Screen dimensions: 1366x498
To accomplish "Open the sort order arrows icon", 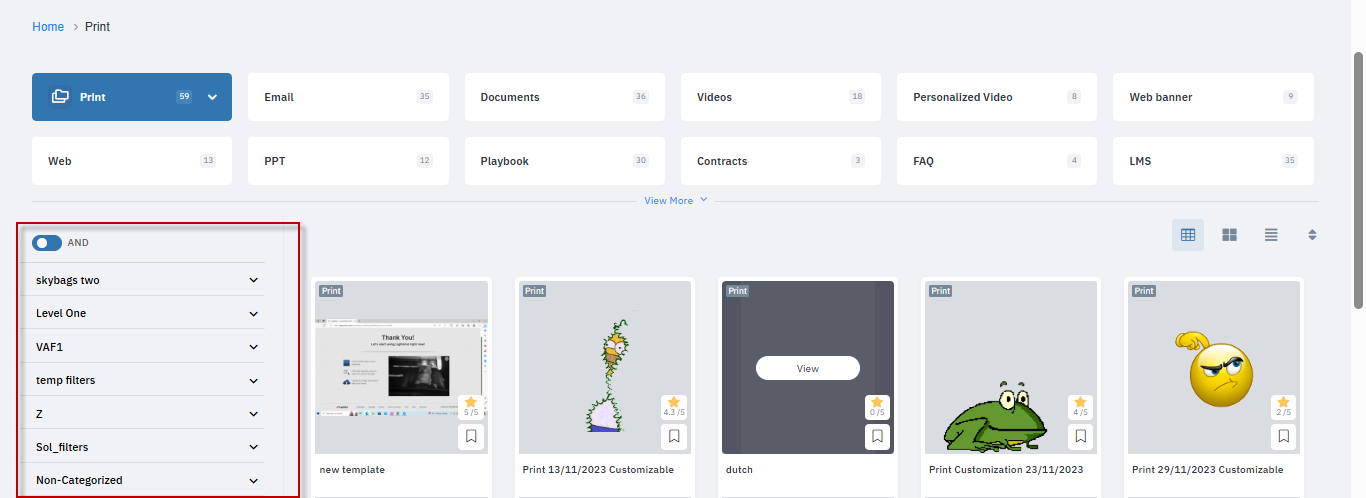I will pyautogui.click(x=1313, y=235).
